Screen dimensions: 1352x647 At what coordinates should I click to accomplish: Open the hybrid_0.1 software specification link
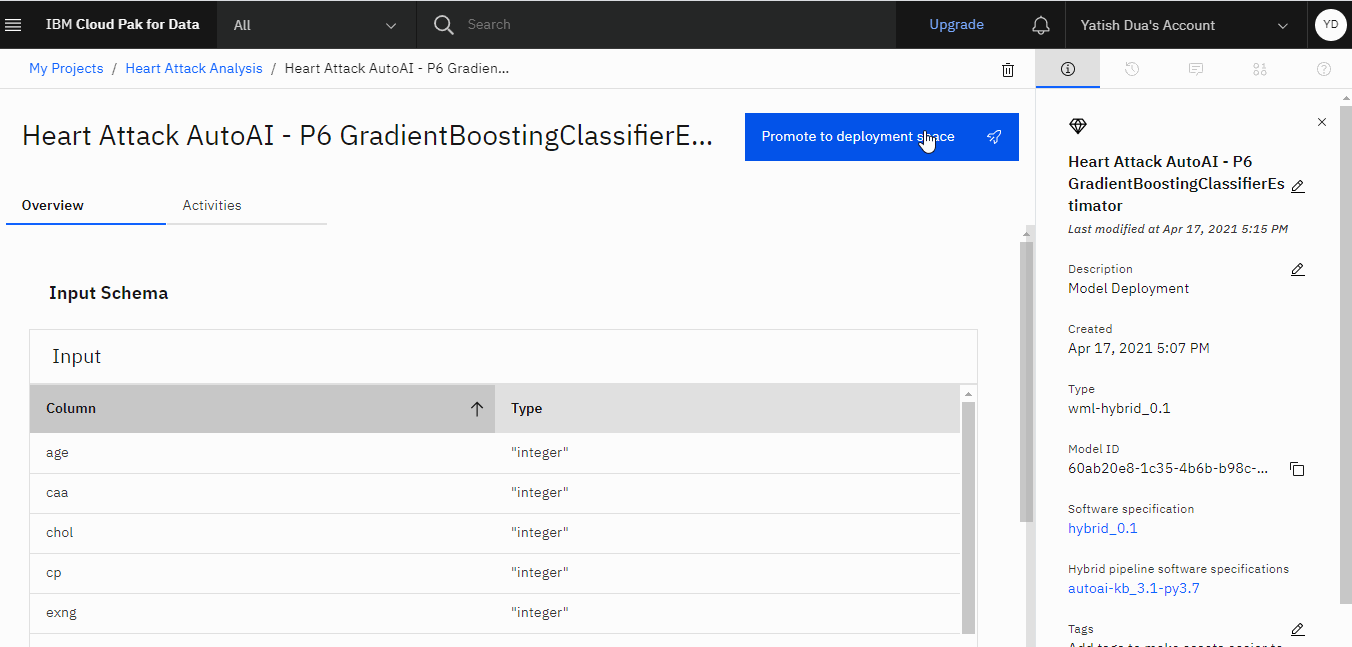(1103, 528)
